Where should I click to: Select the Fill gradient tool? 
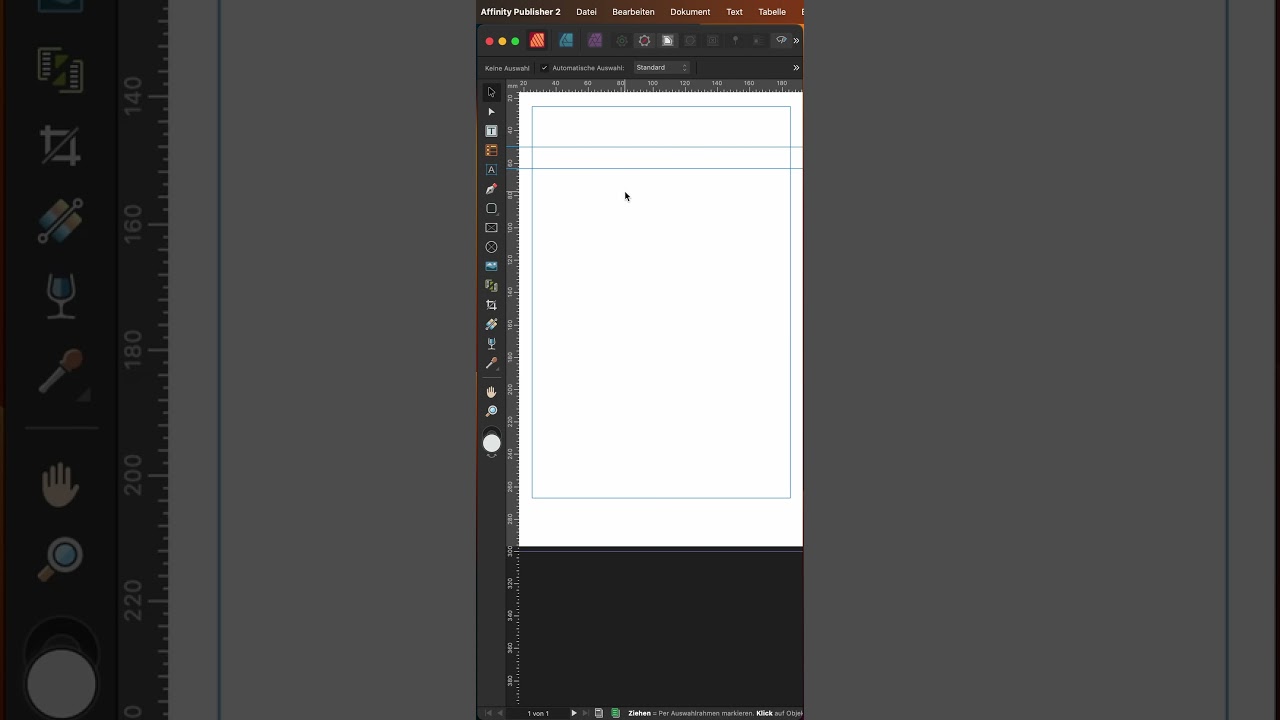pyautogui.click(x=491, y=324)
